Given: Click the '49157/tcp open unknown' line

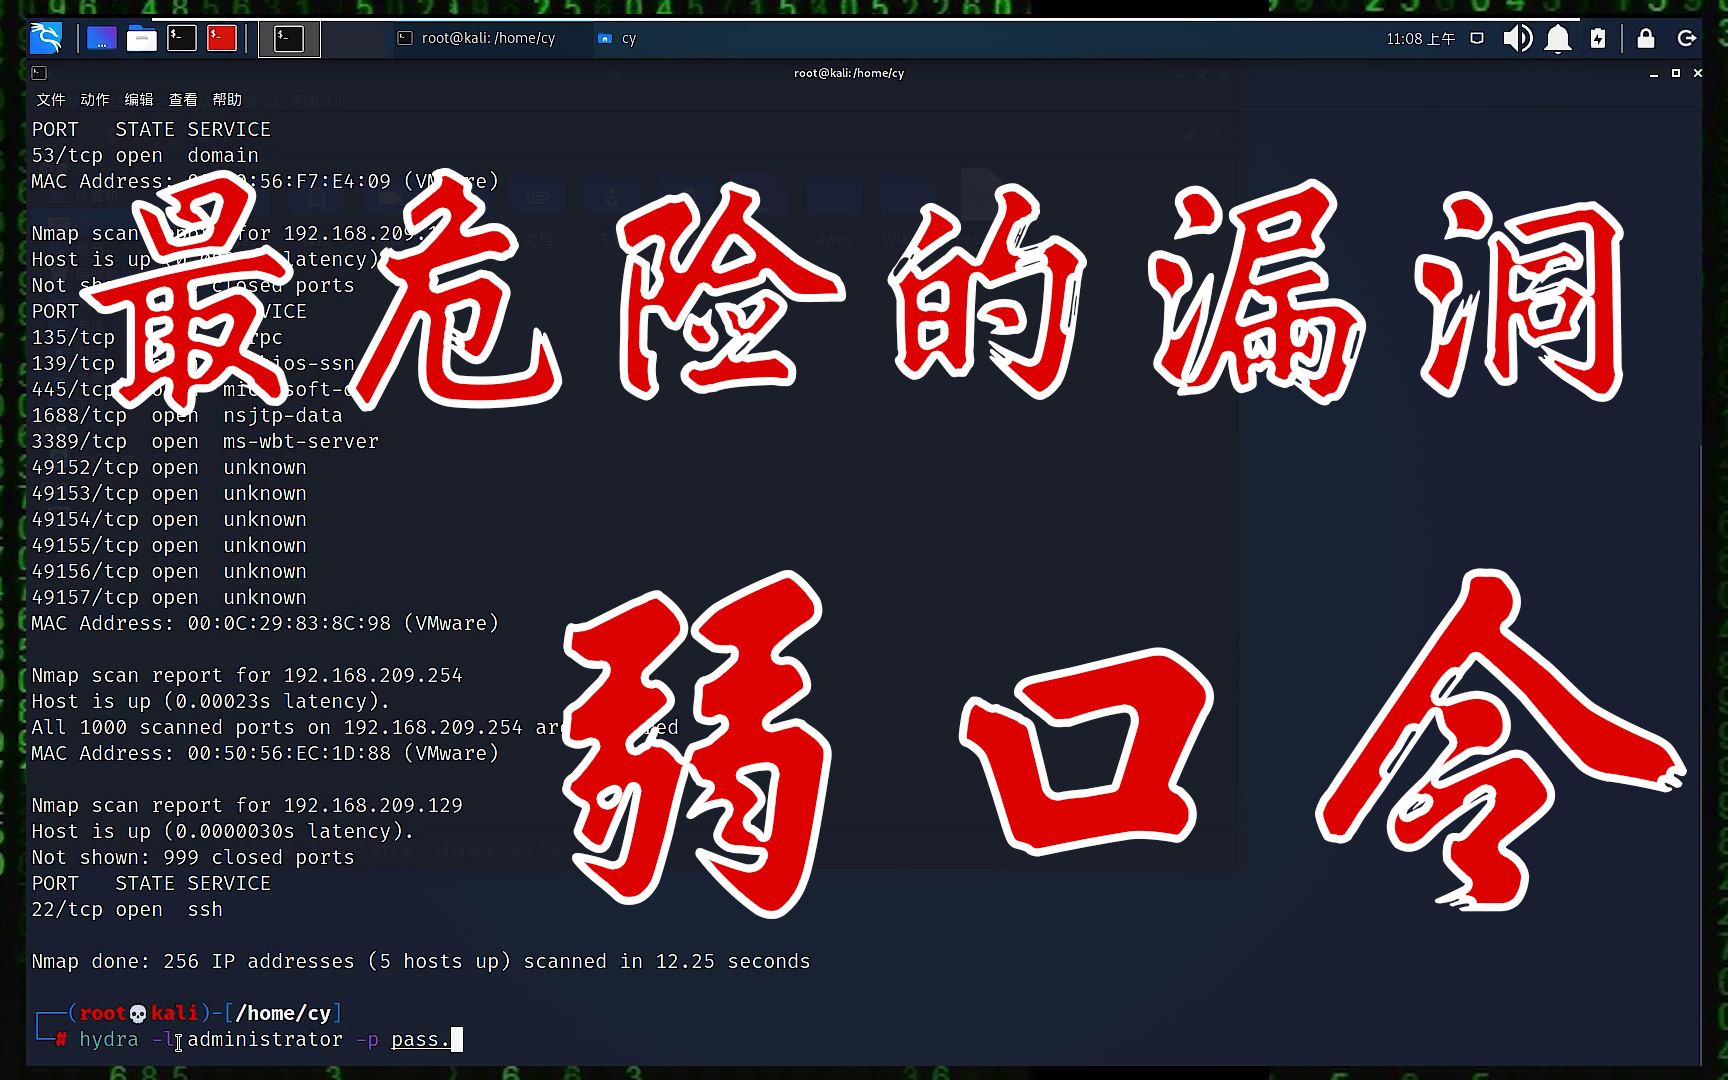Looking at the screenshot, I should (169, 597).
